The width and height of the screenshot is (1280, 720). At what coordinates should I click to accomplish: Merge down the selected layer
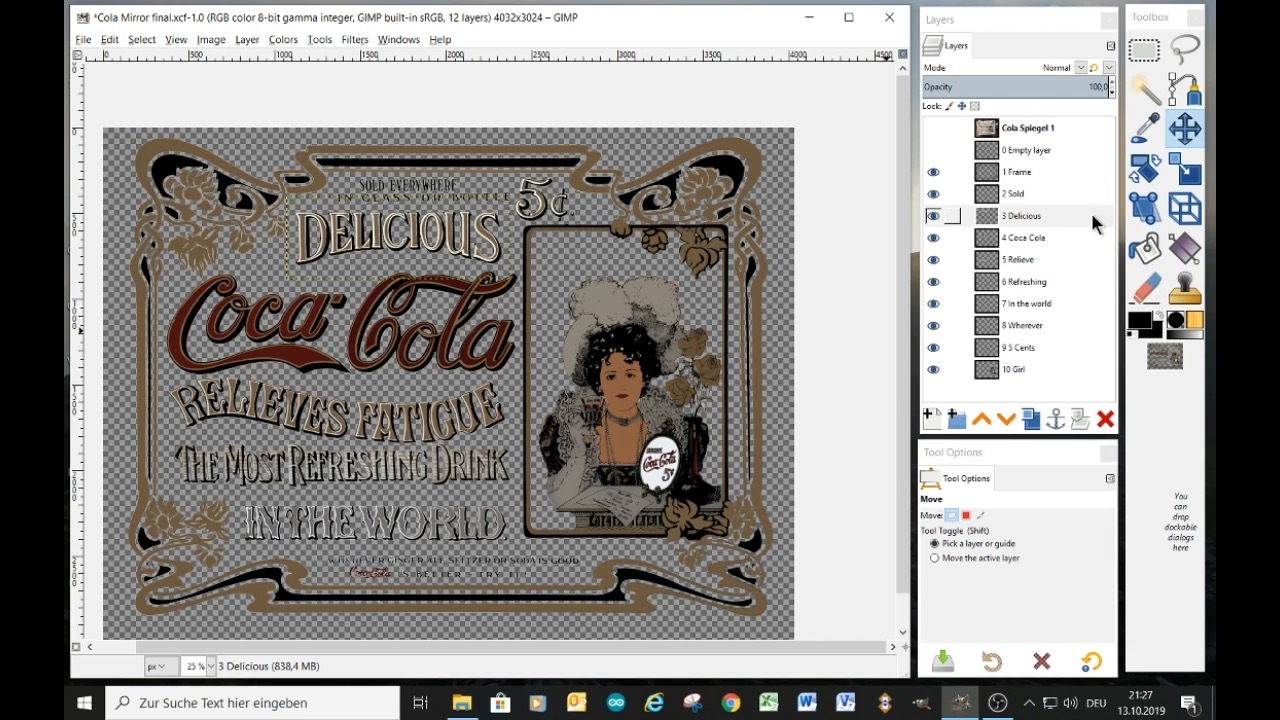pos(1080,419)
